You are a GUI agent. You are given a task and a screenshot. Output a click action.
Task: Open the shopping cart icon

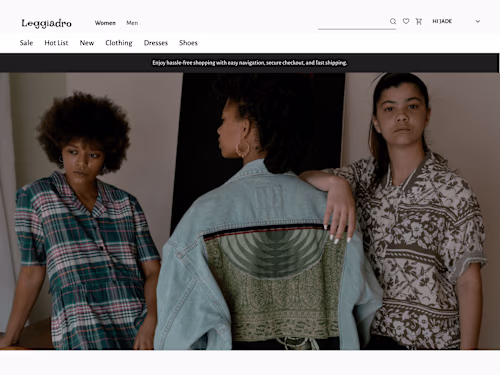tap(419, 21)
